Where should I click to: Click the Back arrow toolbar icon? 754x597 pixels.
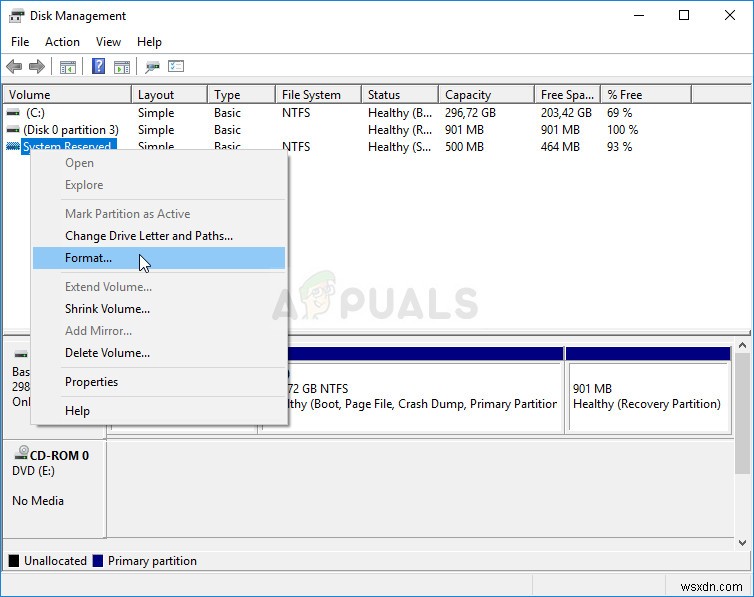point(14,66)
